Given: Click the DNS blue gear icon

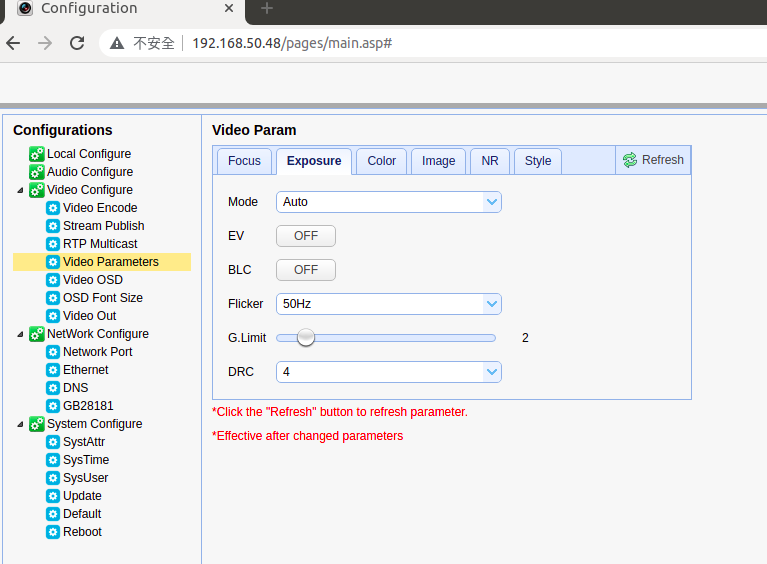Looking at the screenshot, I should tap(53, 388).
